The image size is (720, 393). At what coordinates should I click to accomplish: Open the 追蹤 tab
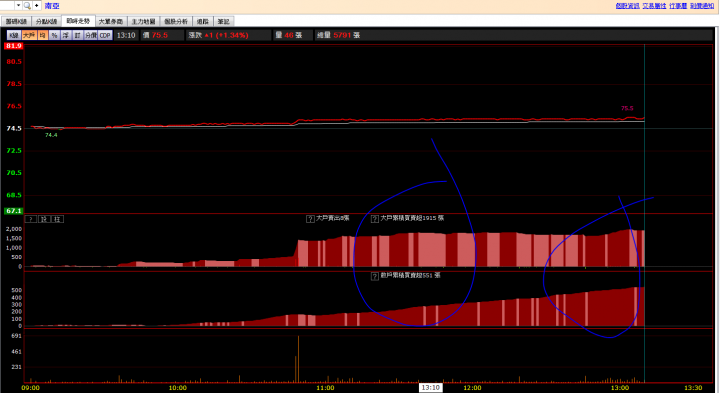point(202,22)
